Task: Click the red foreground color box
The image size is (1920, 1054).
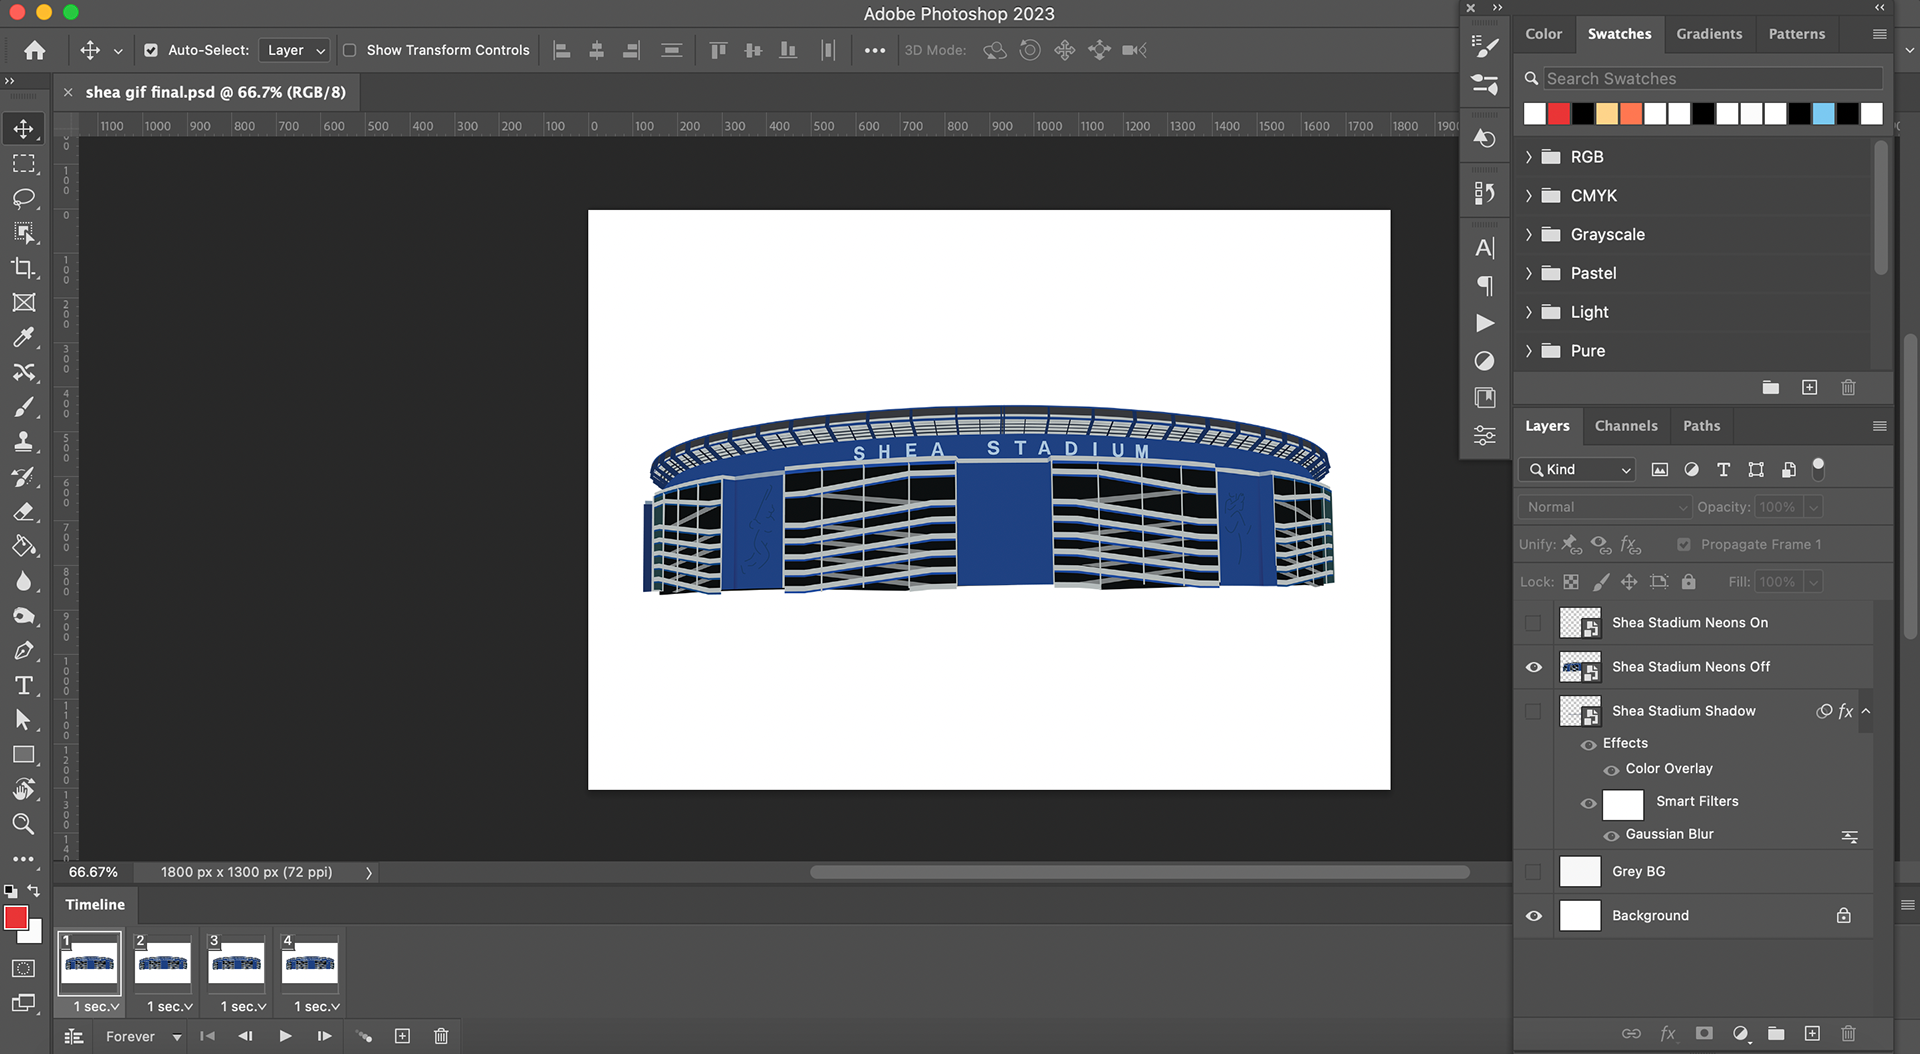Action: coord(16,918)
